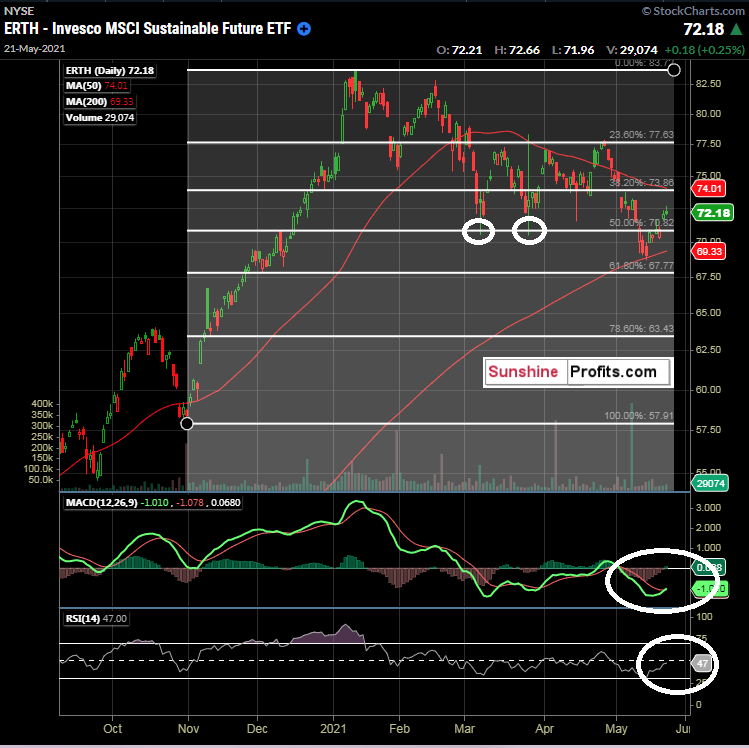The image size is (749, 748).
Task: Click the 78.60%: 63.43 Fibonacci label
Action: point(641,329)
